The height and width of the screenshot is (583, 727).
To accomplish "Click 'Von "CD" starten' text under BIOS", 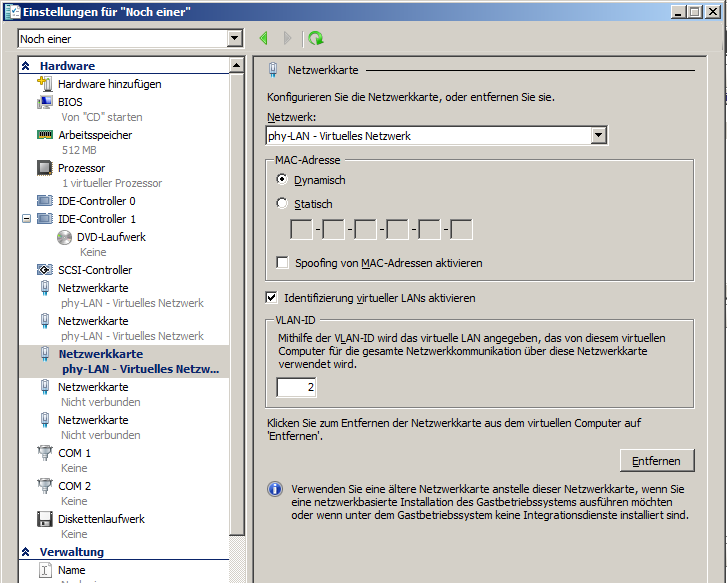I will (x=102, y=117).
